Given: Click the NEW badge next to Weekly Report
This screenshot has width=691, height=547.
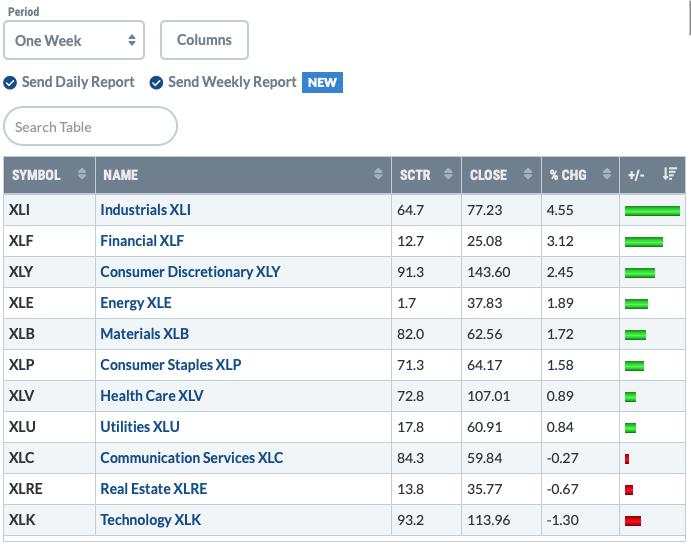Looking at the screenshot, I should [x=322, y=82].
